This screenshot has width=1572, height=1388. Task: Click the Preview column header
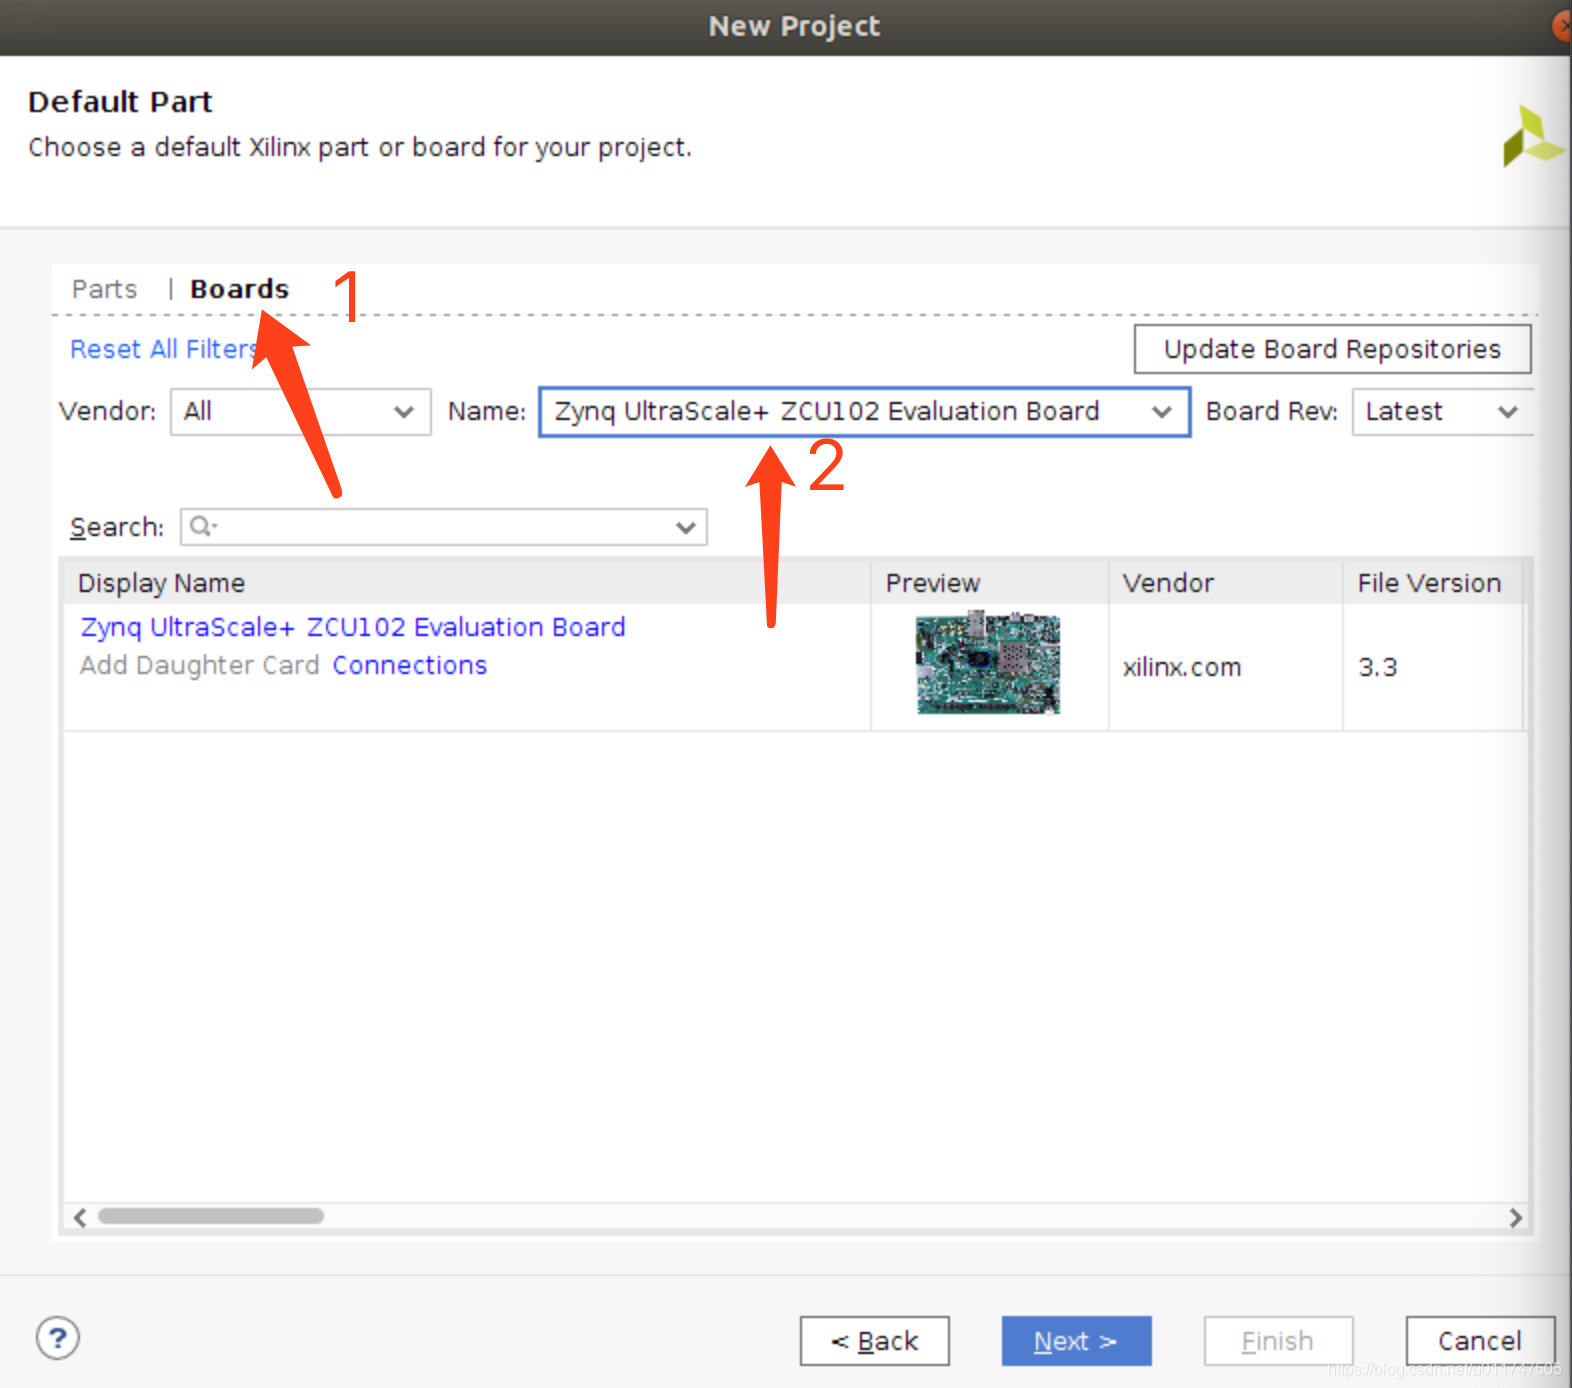click(989, 583)
